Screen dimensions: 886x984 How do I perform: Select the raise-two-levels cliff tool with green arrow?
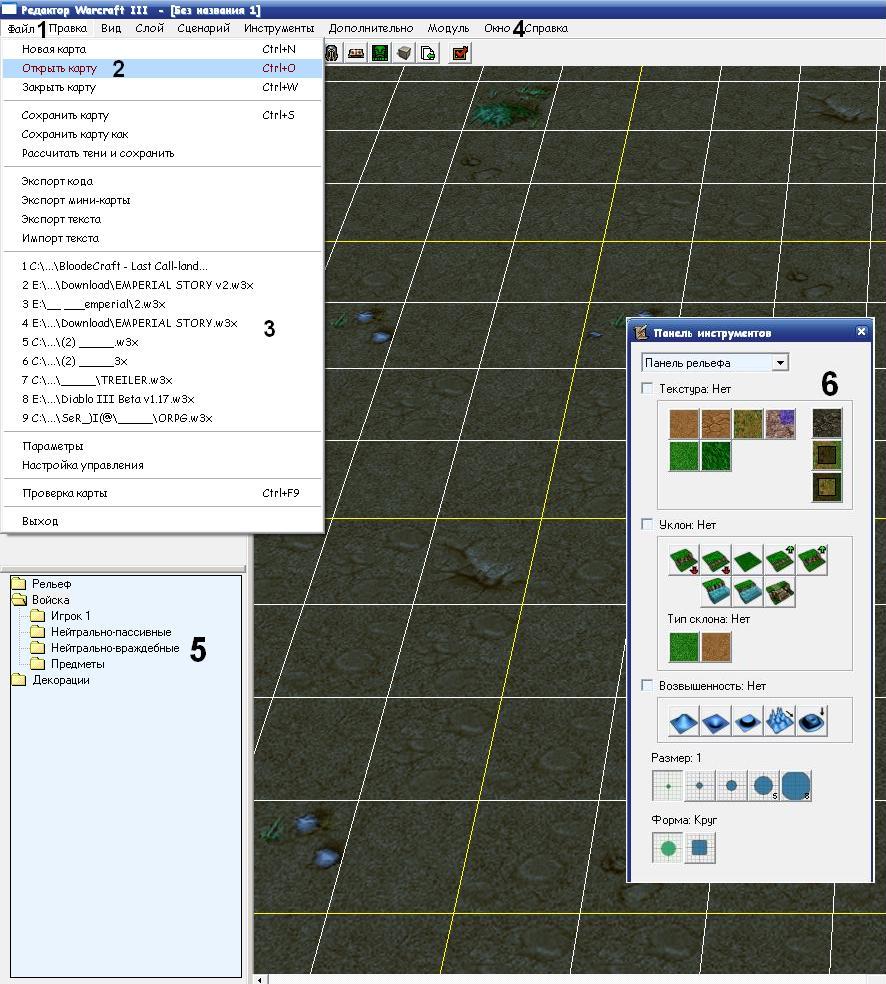point(812,560)
